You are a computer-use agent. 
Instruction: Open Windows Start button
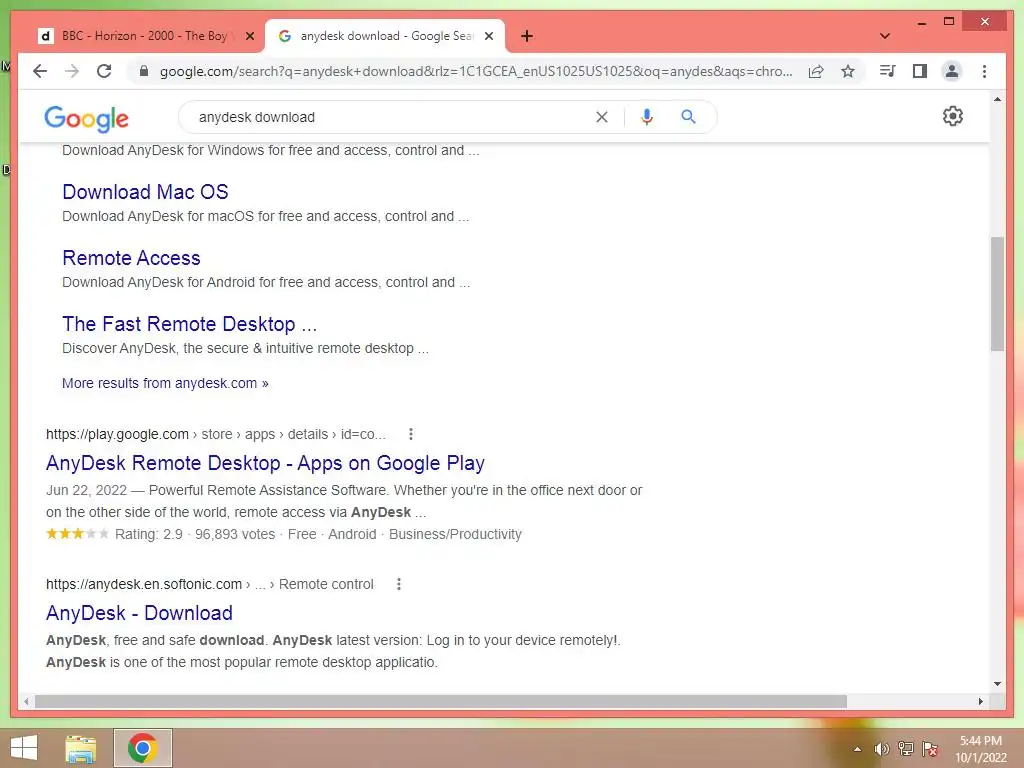(x=24, y=748)
